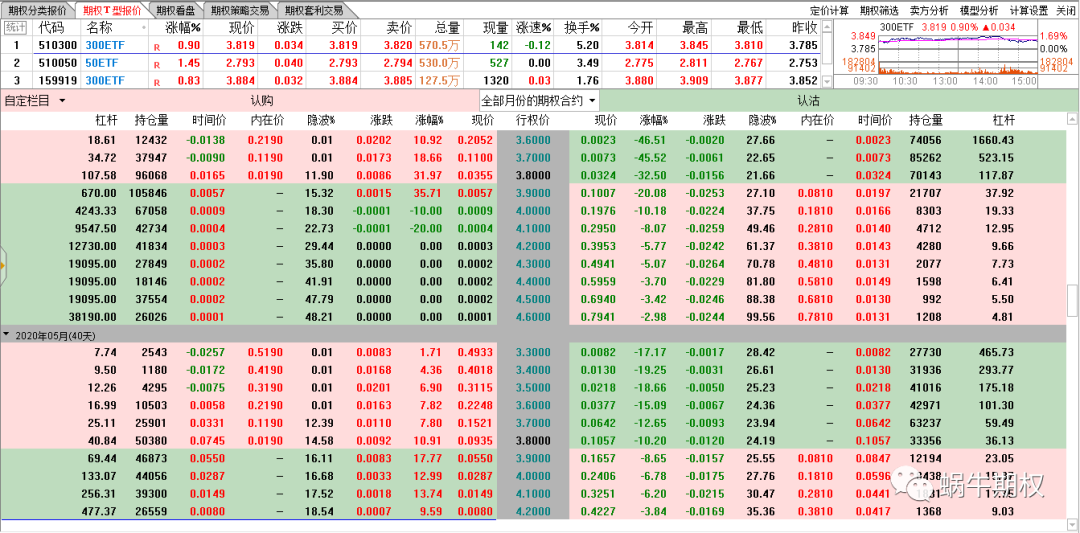Open 期权筛选 filter
The image size is (1080, 533).
click(879, 10)
